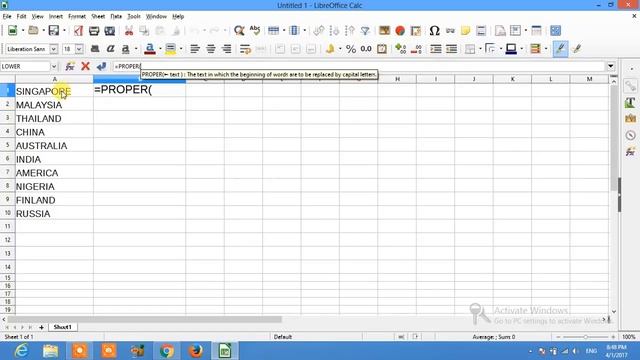Open the Data menu

pyautogui.click(x=116, y=16)
